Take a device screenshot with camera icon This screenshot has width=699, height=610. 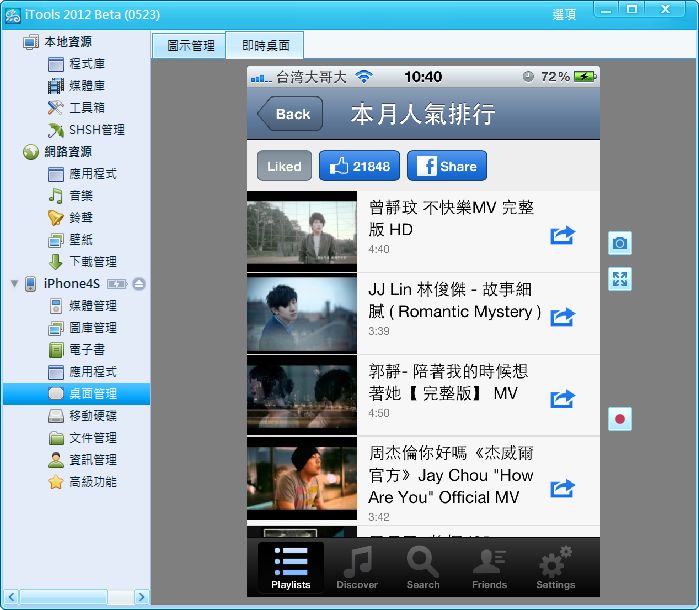pos(620,243)
